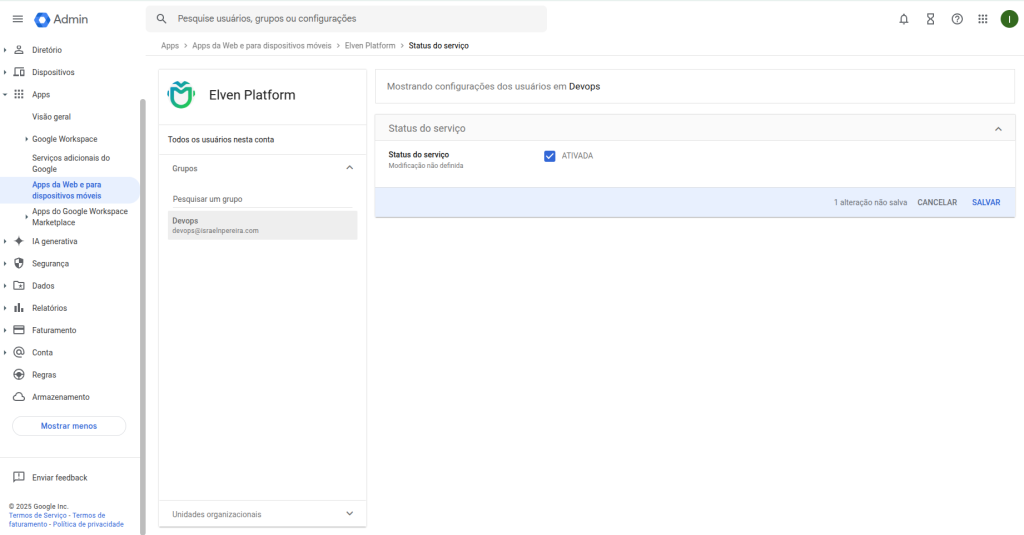Click the Pesquisar um grupo field

tap(262, 199)
